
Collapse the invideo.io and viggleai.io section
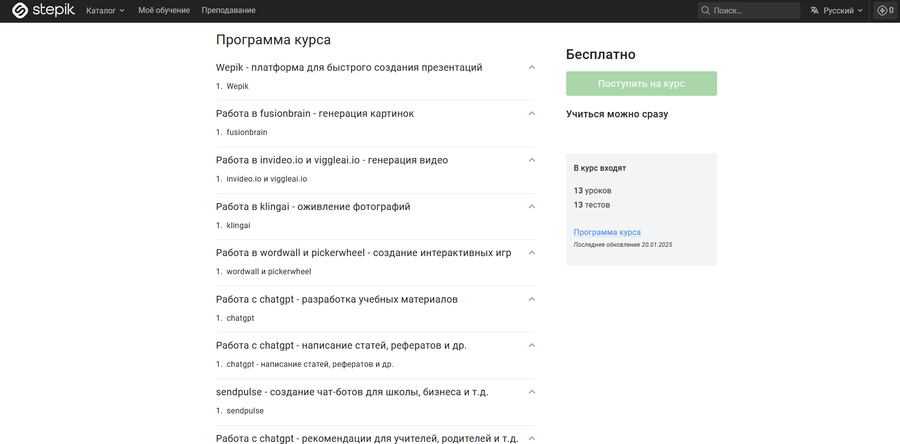[x=532, y=160]
